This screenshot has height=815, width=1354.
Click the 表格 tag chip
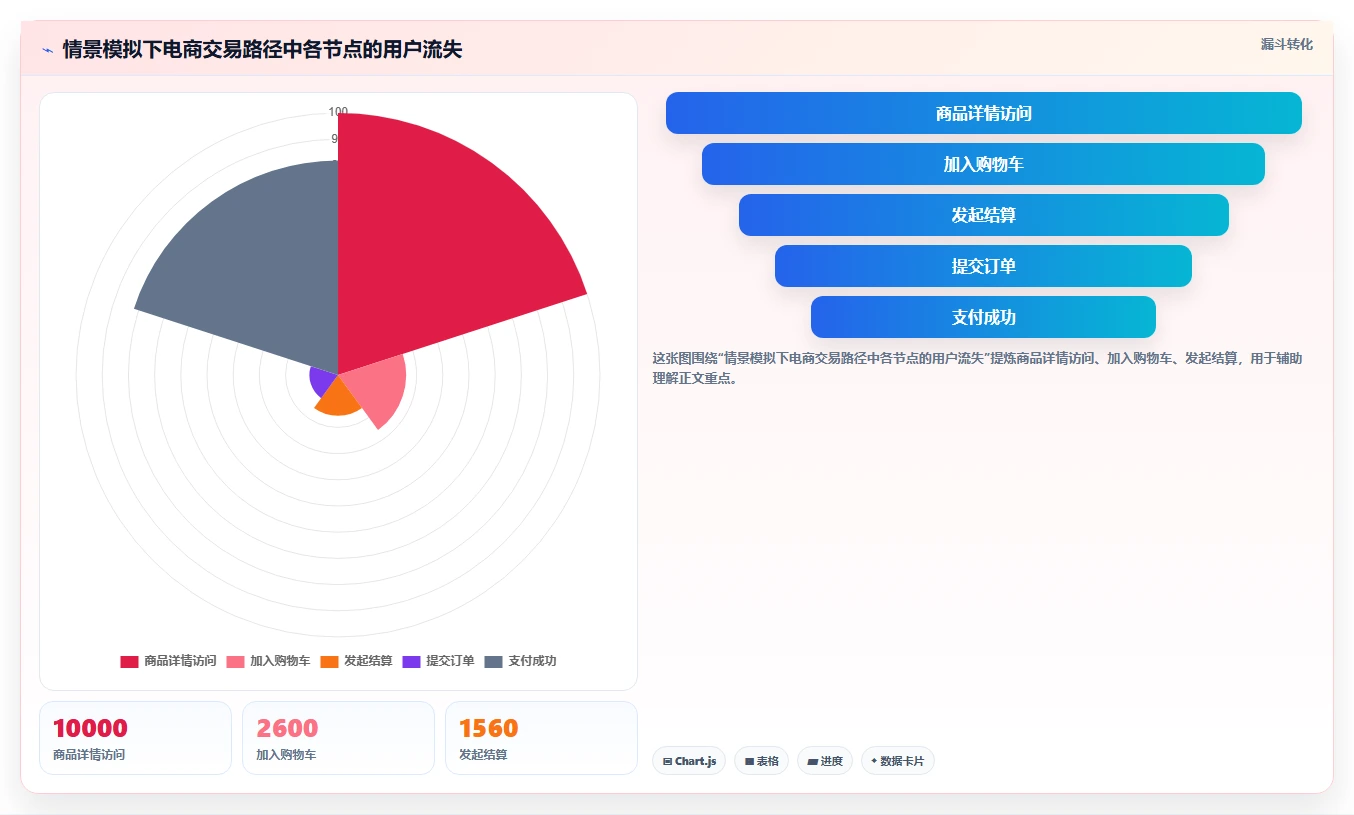pos(761,761)
